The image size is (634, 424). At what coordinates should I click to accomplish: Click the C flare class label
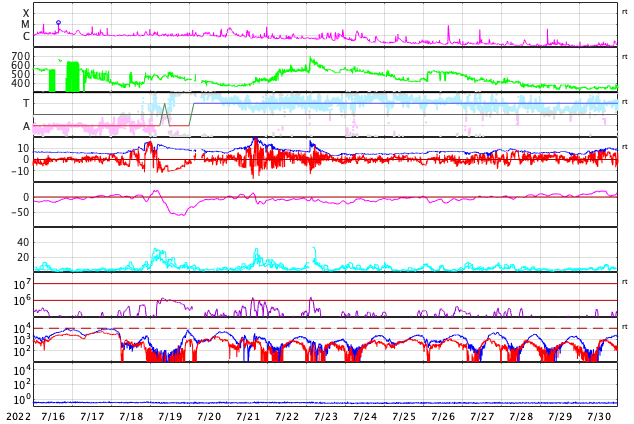(x=26, y=36)
